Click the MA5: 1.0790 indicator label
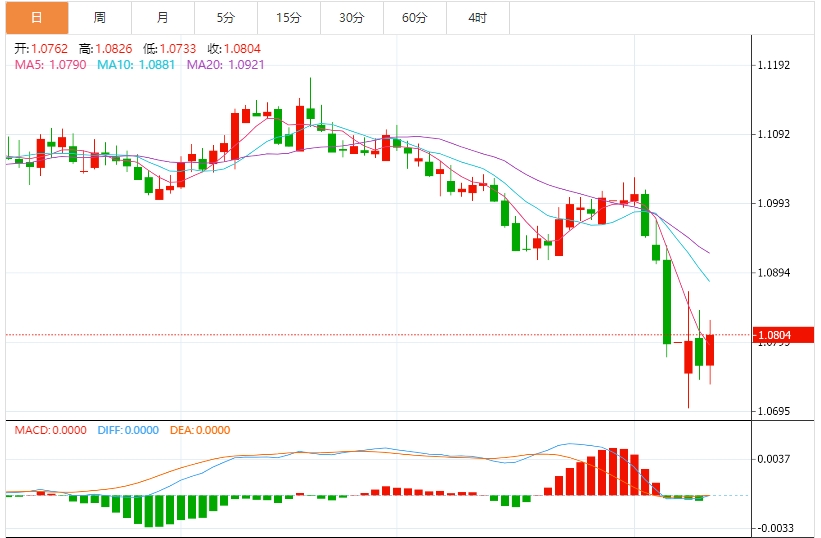Viewport: 821px width, 538px height. [50, 65]
